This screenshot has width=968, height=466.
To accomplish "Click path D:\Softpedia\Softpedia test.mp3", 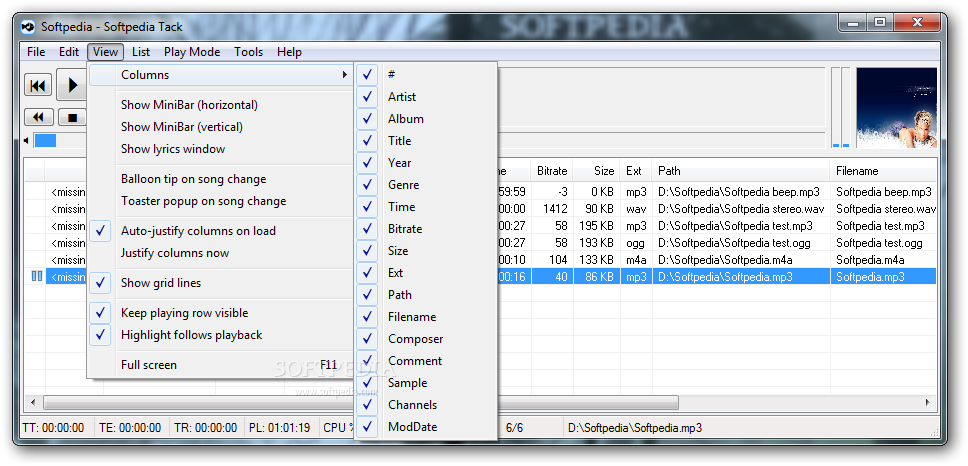I will coord(735,226).
